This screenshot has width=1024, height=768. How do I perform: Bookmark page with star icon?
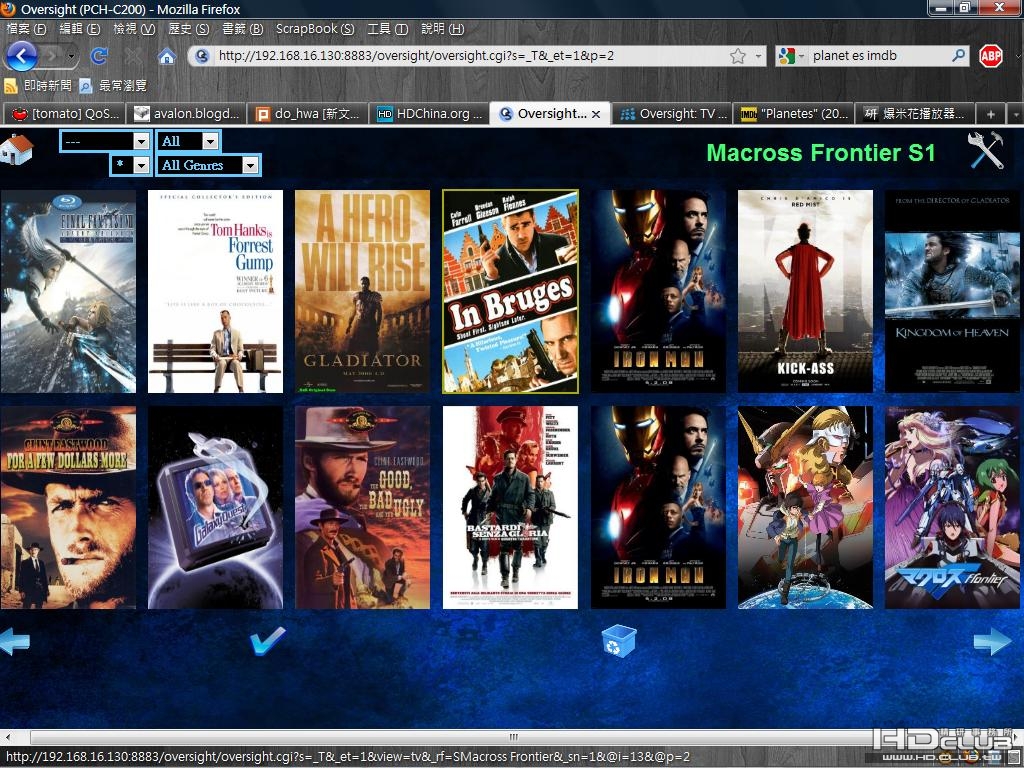pyautogui.click(x=738, y=56)
